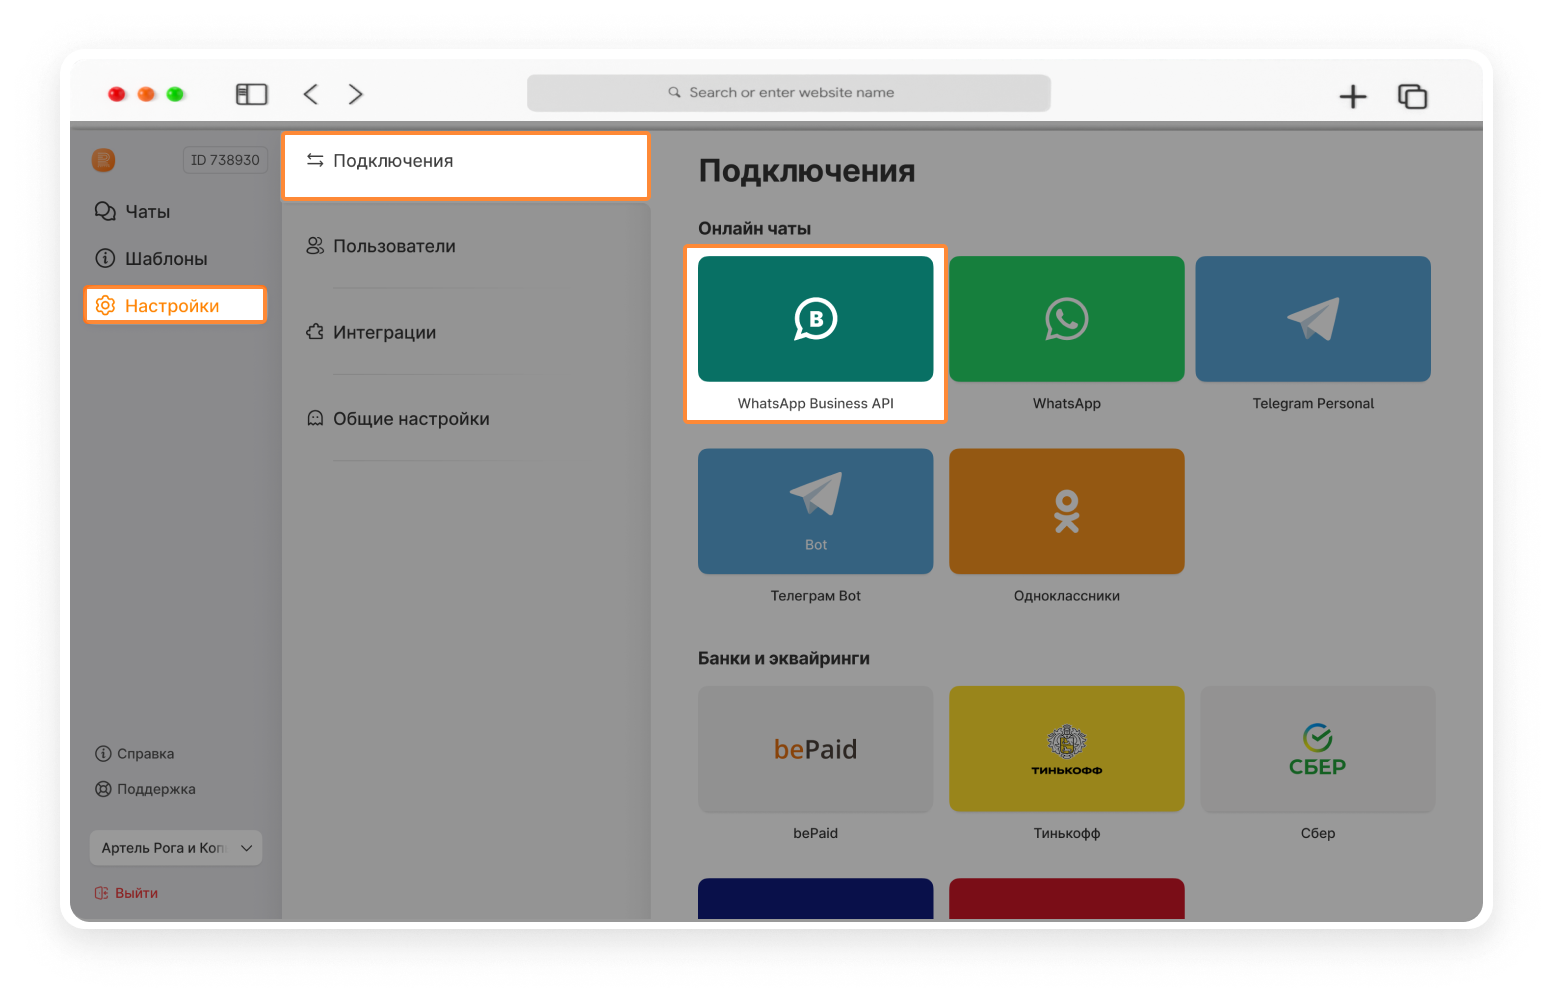Click the exit icon beside Выйти

pyautogui.click(x=101, y=893)
